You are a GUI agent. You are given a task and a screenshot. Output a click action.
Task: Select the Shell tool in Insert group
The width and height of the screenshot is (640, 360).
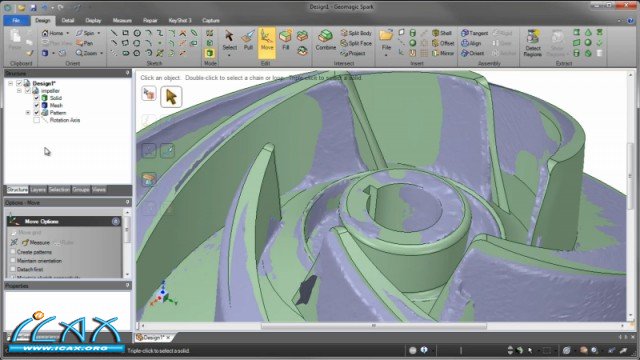click(x=442, y=33)
